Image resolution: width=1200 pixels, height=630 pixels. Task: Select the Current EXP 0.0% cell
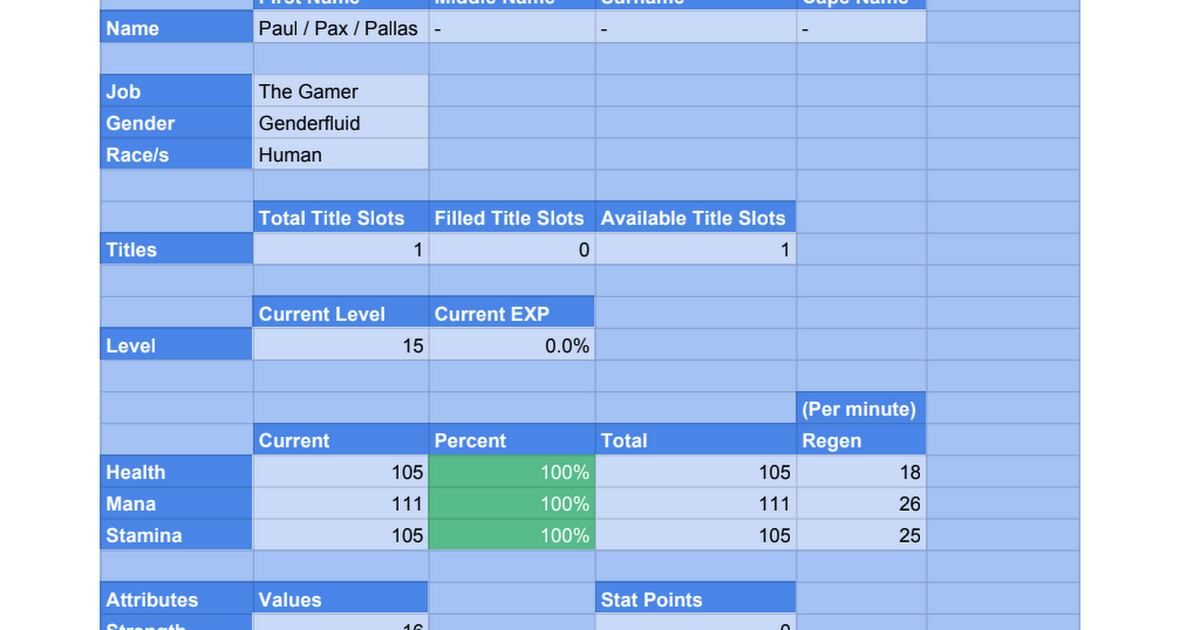512,346
